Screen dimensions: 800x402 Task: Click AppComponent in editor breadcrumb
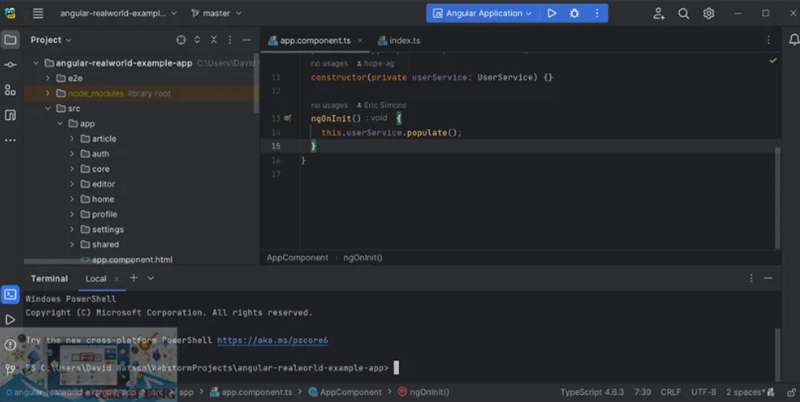[297, 258]
